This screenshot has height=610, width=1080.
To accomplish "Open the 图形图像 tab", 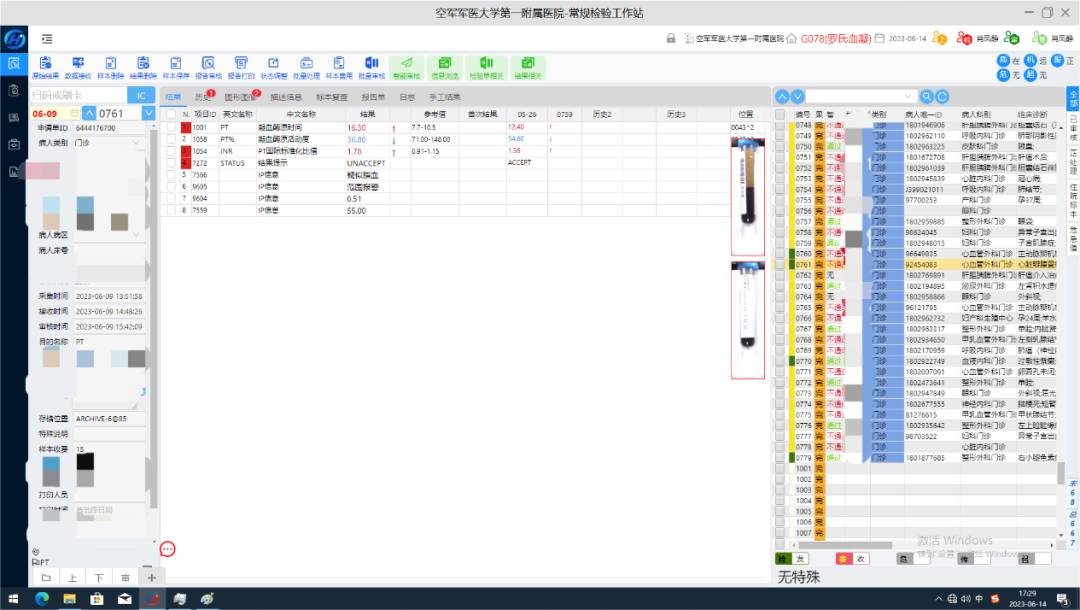I will 239,97.
